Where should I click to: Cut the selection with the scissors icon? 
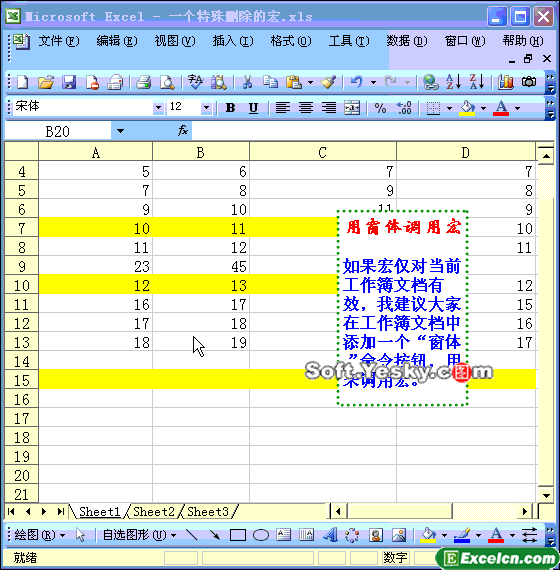(x=247, y=82)
